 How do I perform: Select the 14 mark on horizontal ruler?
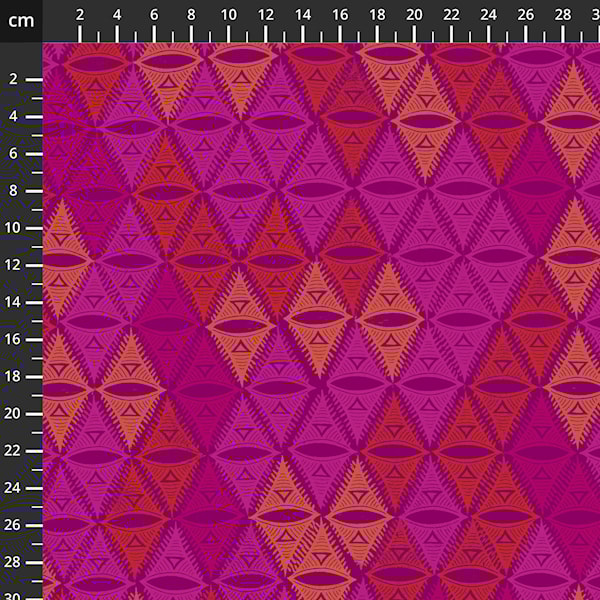pyautogui.click(x=302, y=15)
